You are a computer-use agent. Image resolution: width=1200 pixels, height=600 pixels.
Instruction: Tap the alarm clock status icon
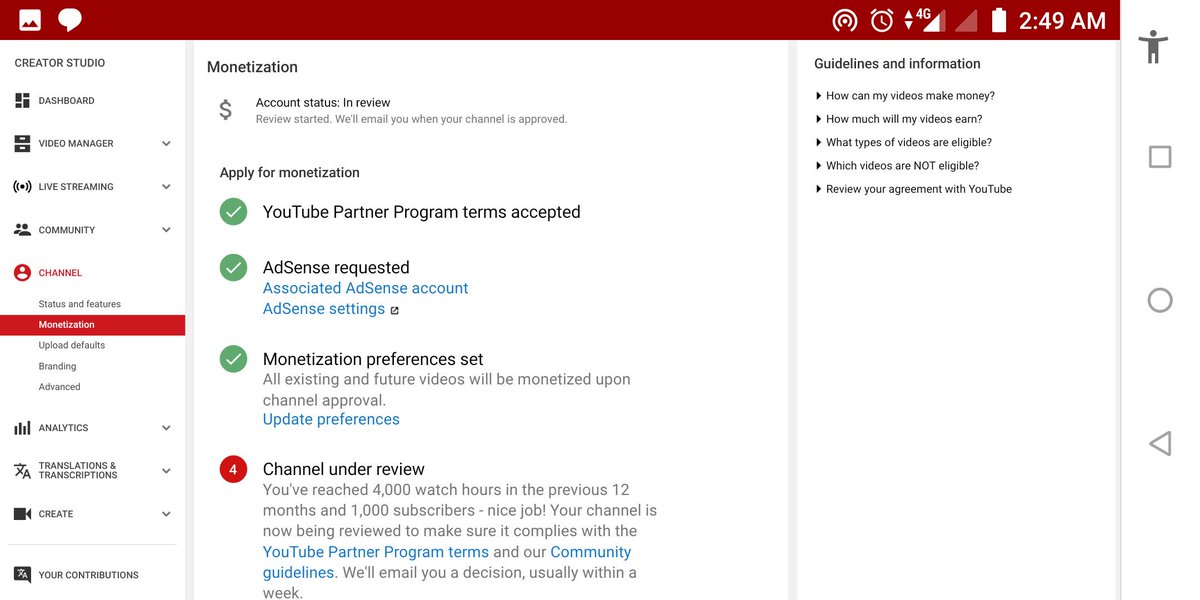[882, 20]
